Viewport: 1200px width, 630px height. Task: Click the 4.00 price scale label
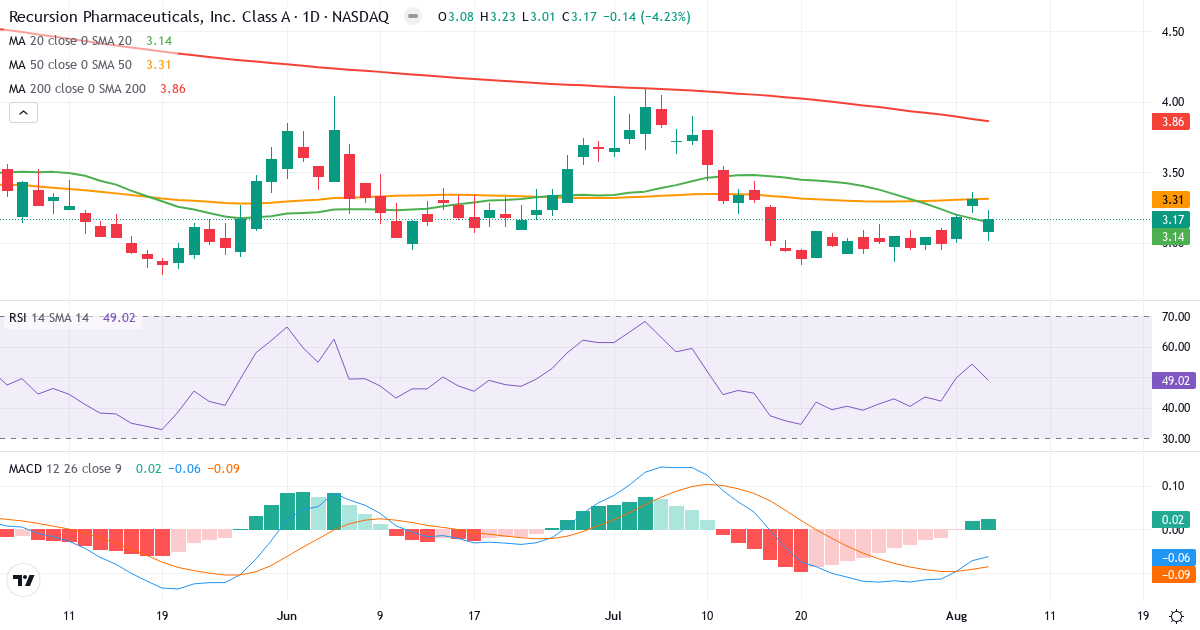coord(1173,102)
